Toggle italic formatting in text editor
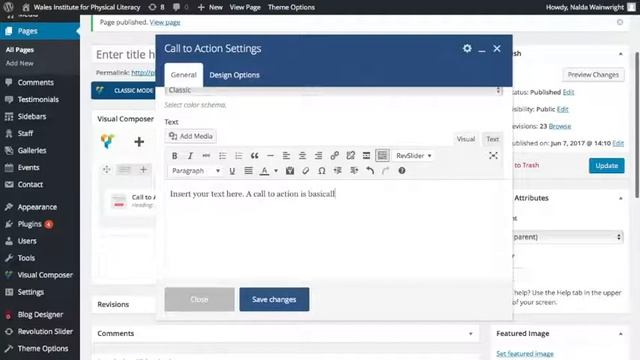The width and height of the screenshot is (640, 360). 190,156
